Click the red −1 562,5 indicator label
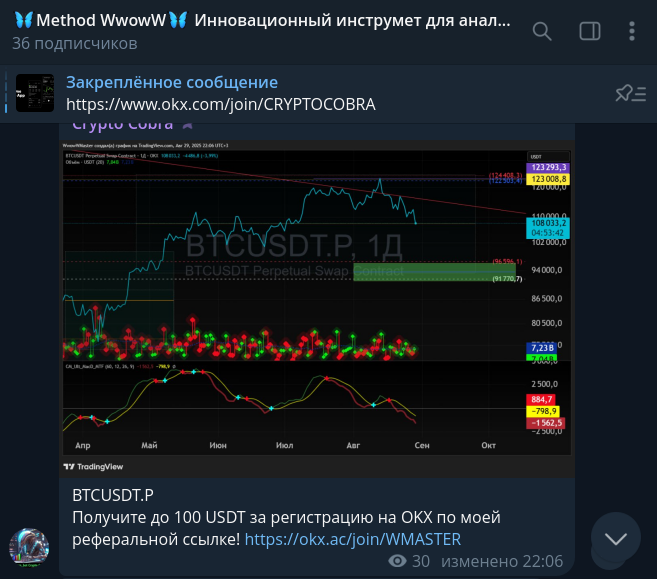This screenshot has width=657, height=579. (546, 423)
